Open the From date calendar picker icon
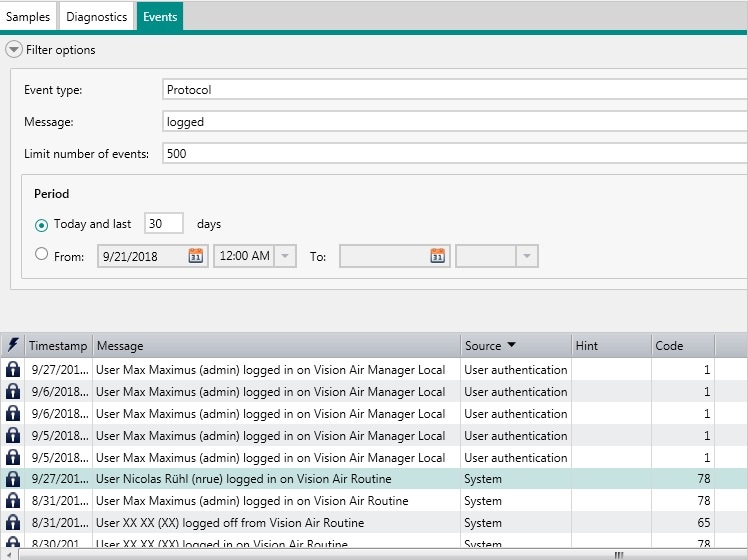 tap(196, 256)
